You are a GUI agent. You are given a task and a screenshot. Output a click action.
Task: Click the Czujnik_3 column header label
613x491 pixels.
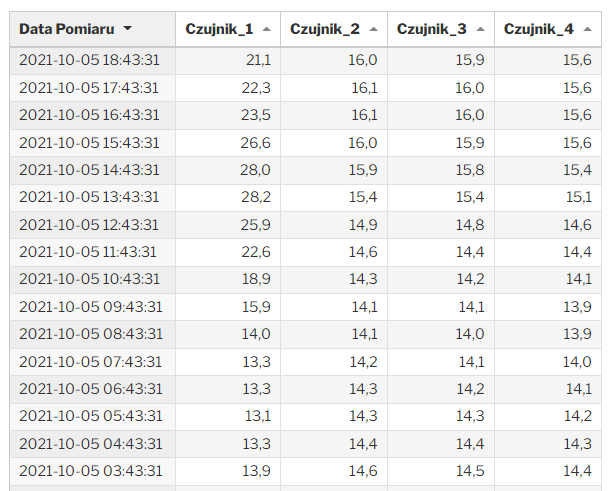click(x=432, y=29)
